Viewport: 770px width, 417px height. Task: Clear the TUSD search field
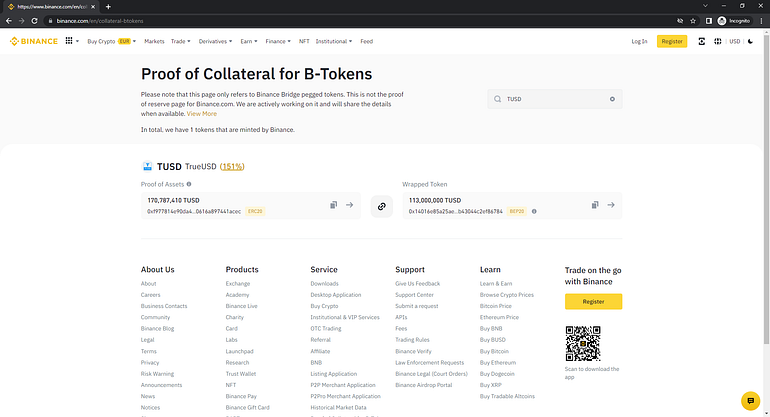pos(612,99)
